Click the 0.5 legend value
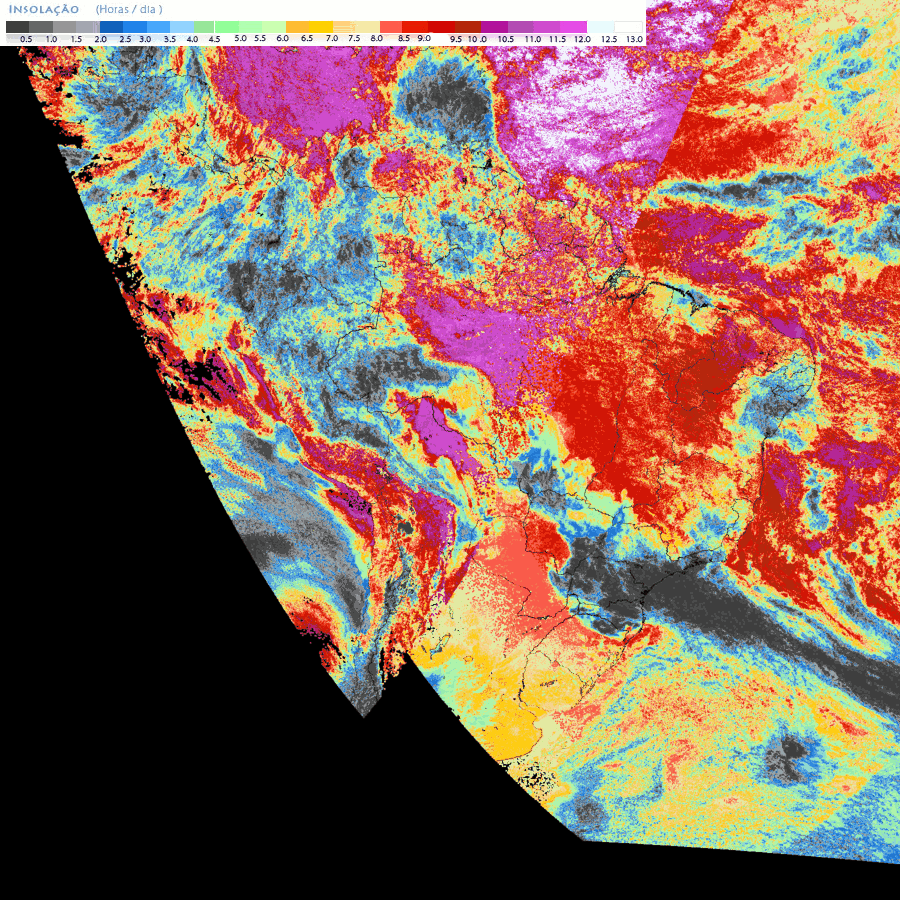900x900 pixels. point(26,40)
